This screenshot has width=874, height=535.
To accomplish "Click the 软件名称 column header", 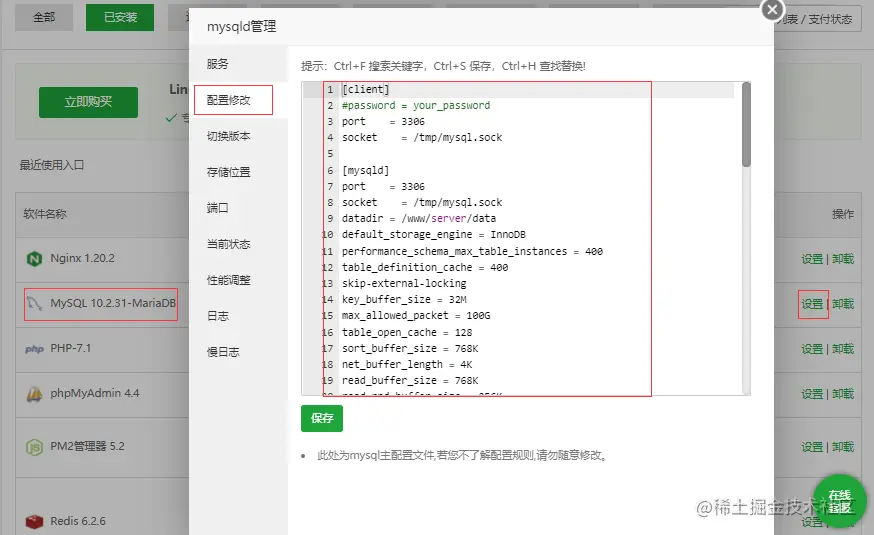I will (45, 214).
